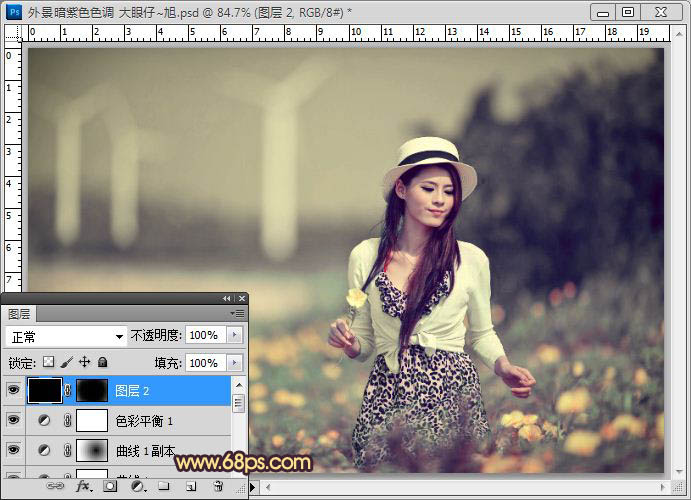Viewport: 691px width, 500px height.
Task: Click the new group folder icon
Action: (163, 486)
